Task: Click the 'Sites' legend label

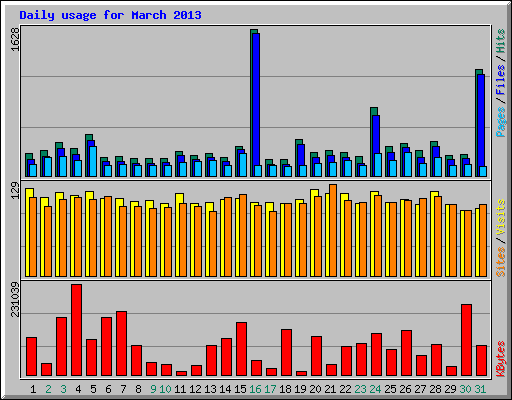Action: (x=500, y=262)
